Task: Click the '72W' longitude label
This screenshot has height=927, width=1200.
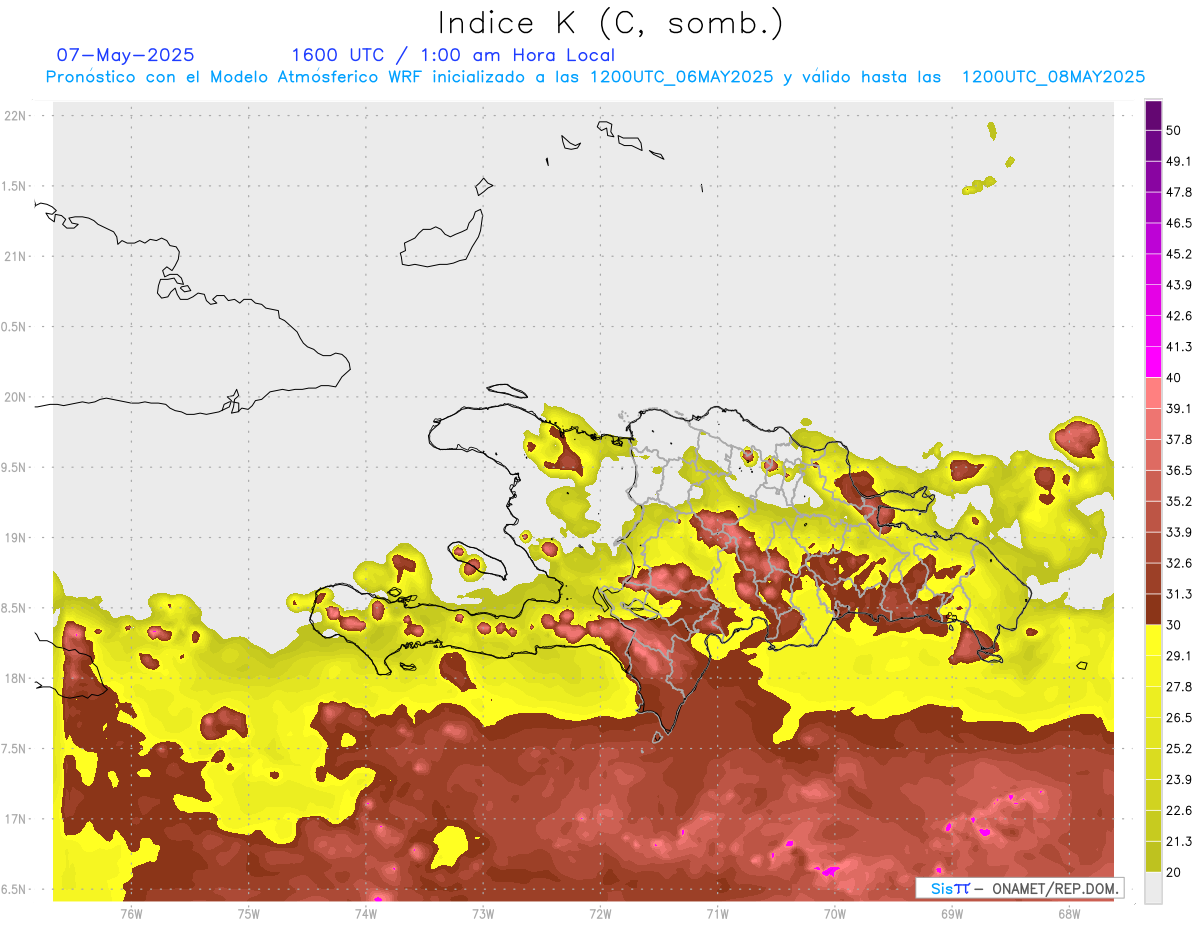Action: [600, 913]
